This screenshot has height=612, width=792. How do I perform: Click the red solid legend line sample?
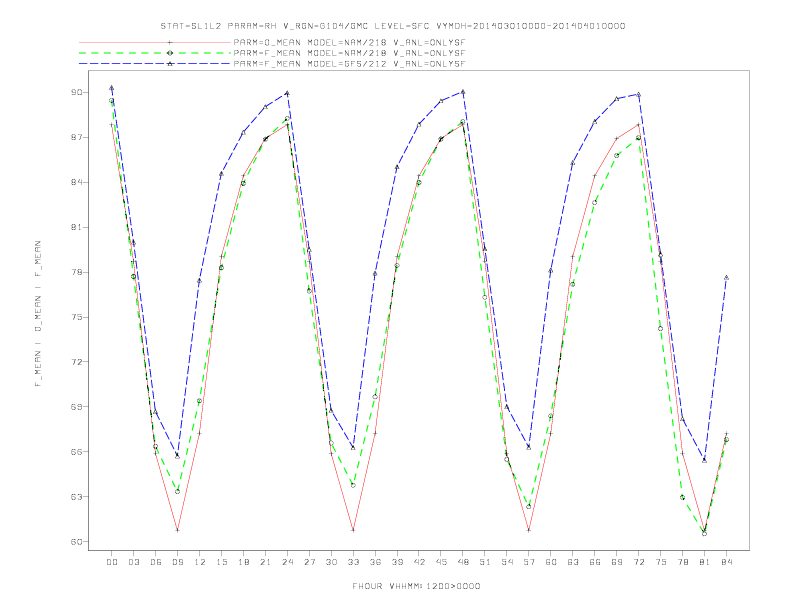pos(155,42)
